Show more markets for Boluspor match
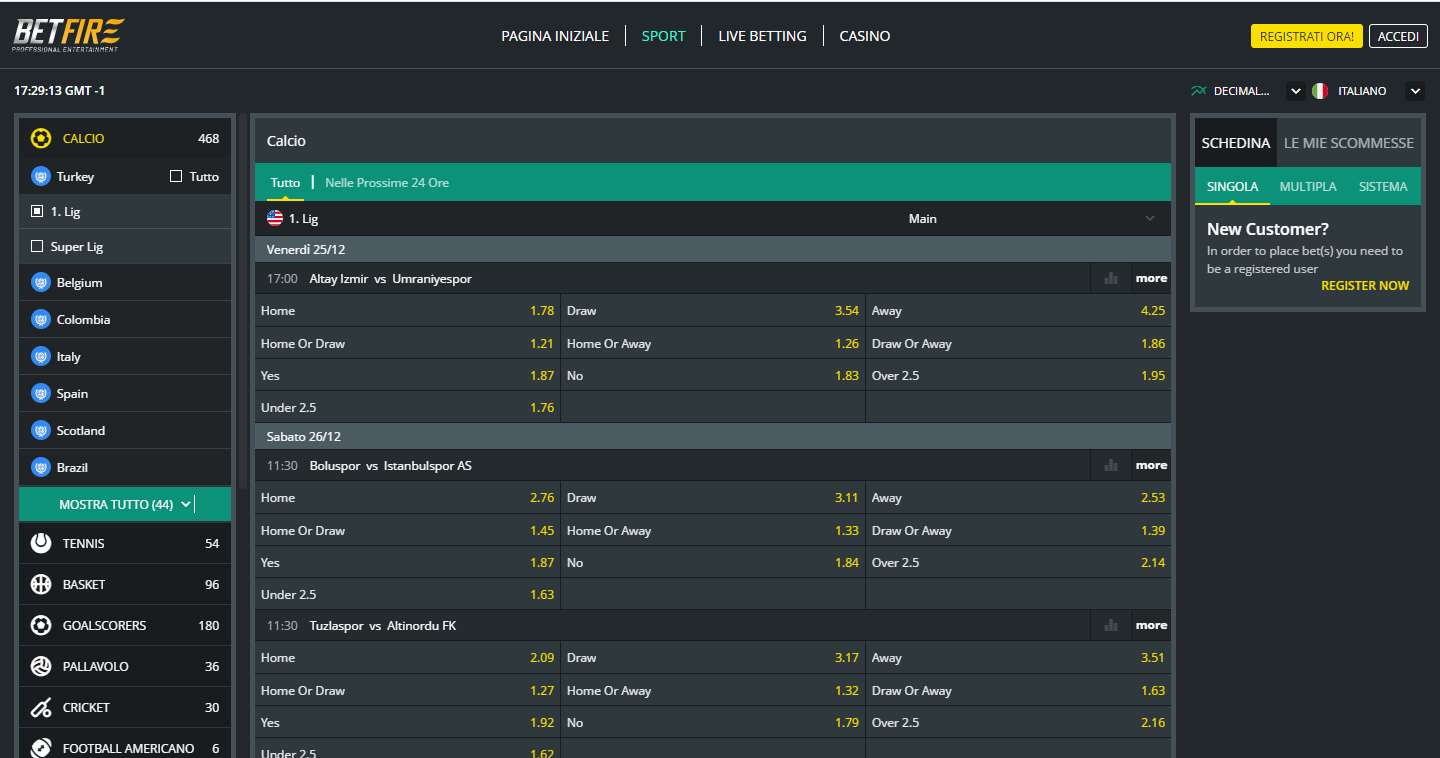Screen dimensions: 1440x758 tap(1152, 465)
